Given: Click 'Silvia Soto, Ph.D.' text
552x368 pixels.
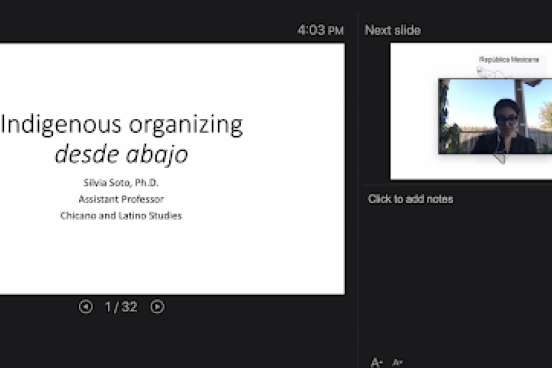Looking at the screenshot, I should click(121, 182).
